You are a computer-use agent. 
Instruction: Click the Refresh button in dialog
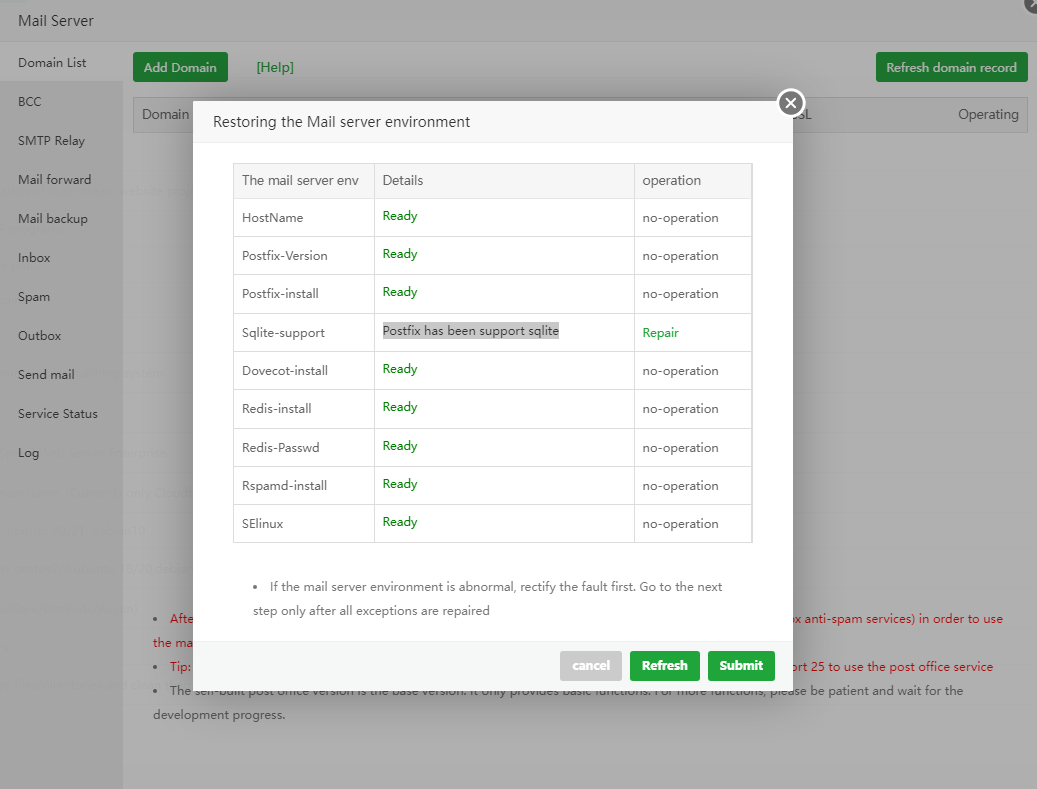pyautogui.click(x=664, y=666)
